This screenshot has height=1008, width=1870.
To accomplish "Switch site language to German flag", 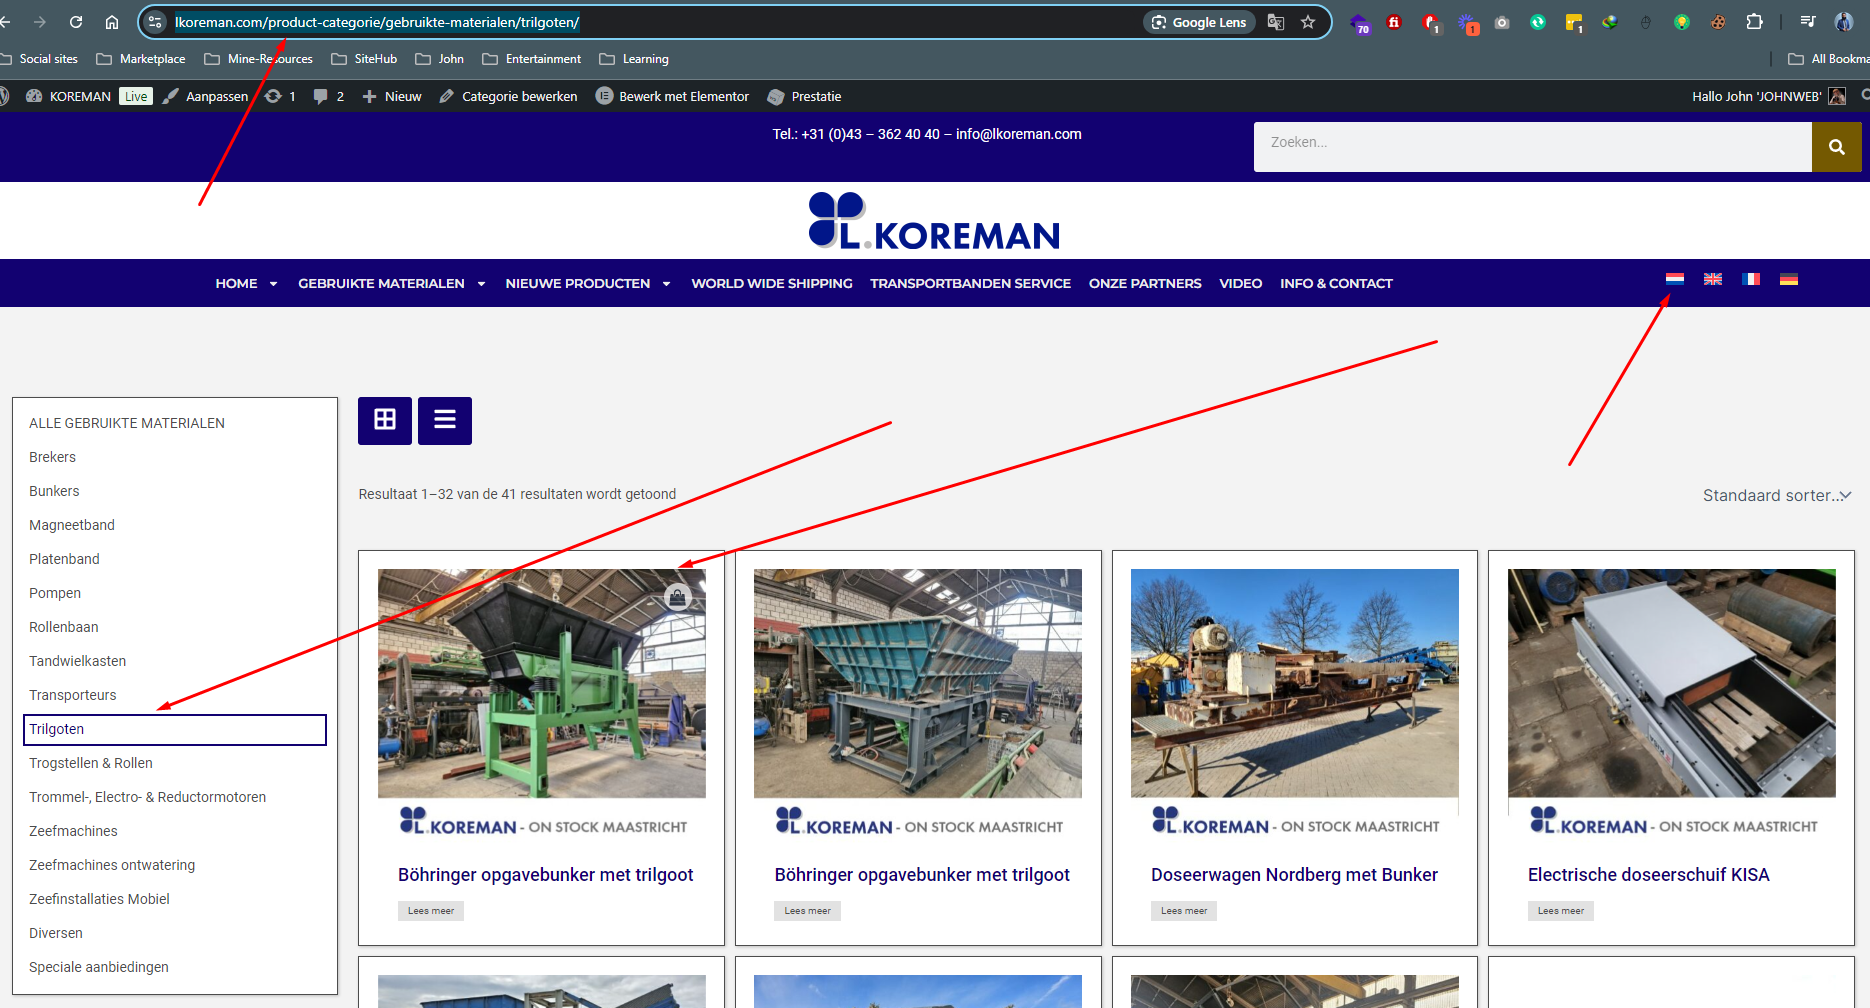I will pos(1789,279).
